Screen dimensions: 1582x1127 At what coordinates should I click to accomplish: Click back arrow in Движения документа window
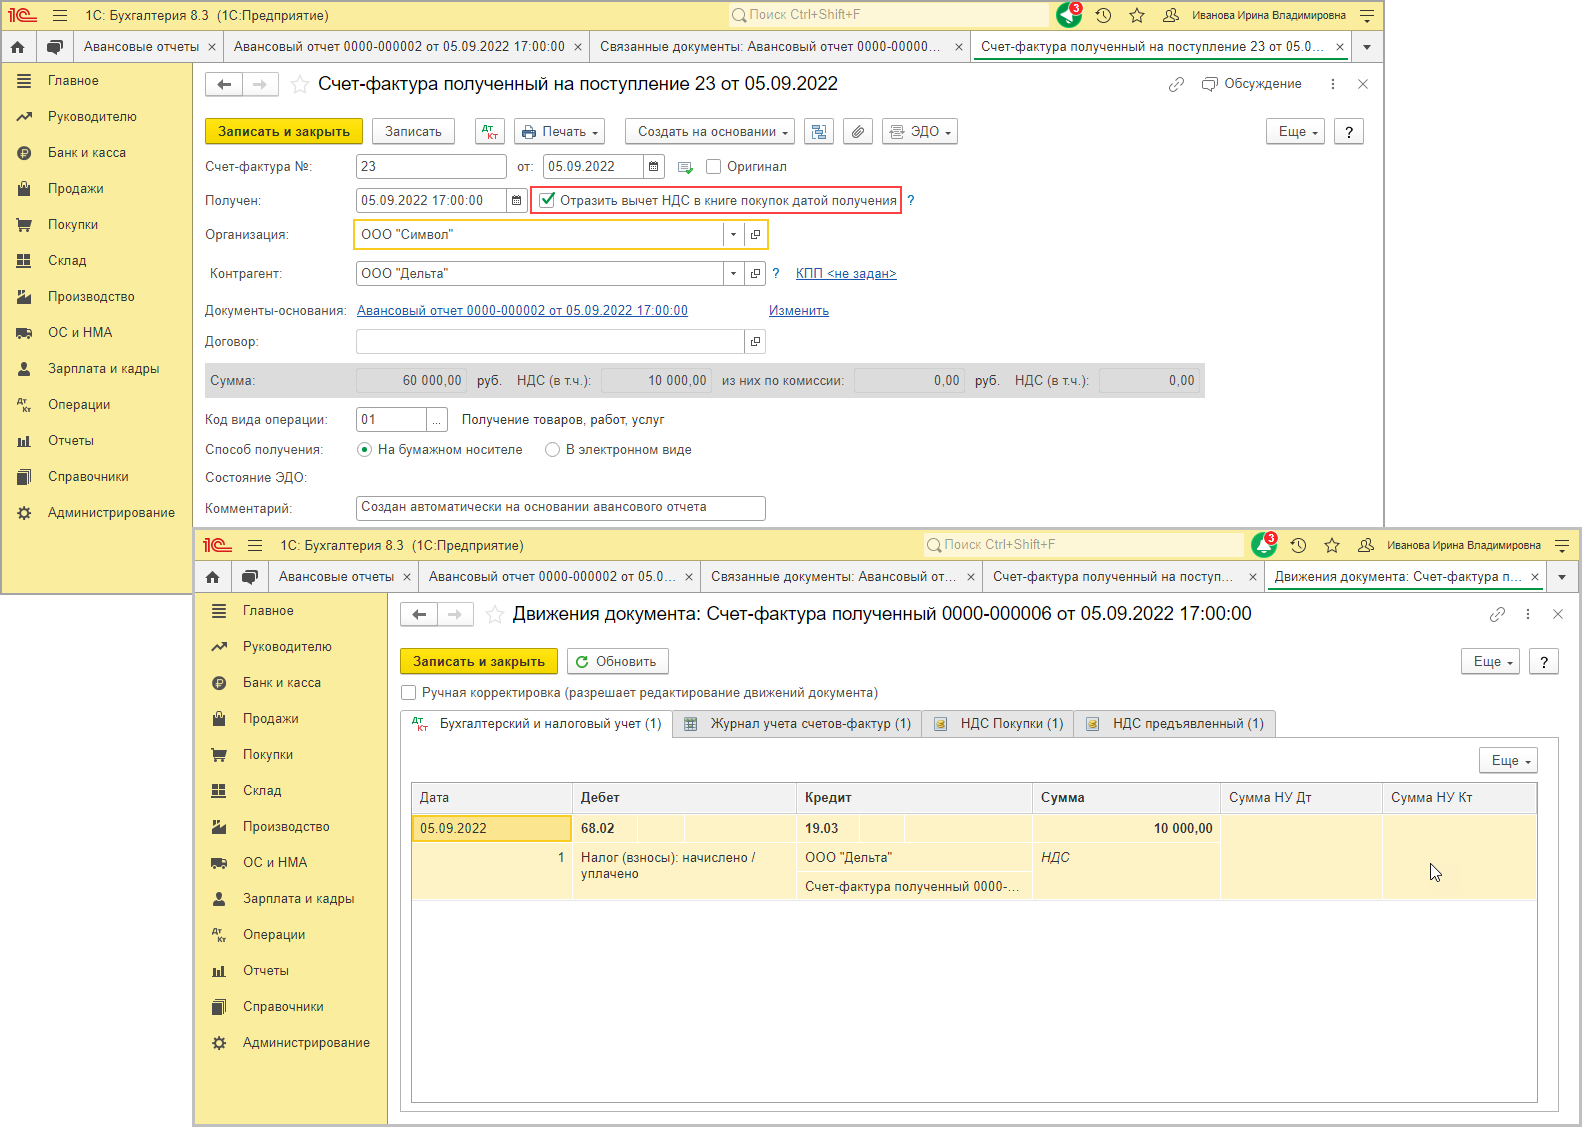419,615
